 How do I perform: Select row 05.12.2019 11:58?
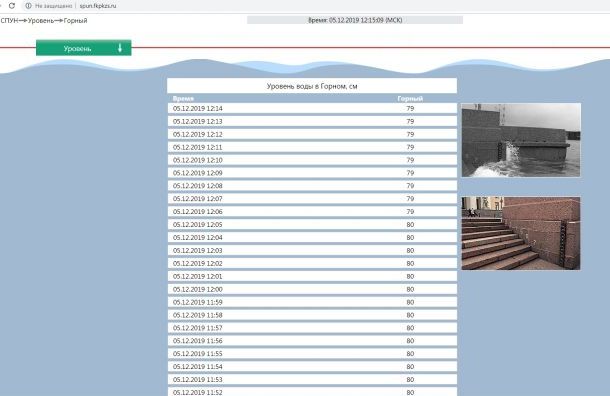click(x=312, y=315)
